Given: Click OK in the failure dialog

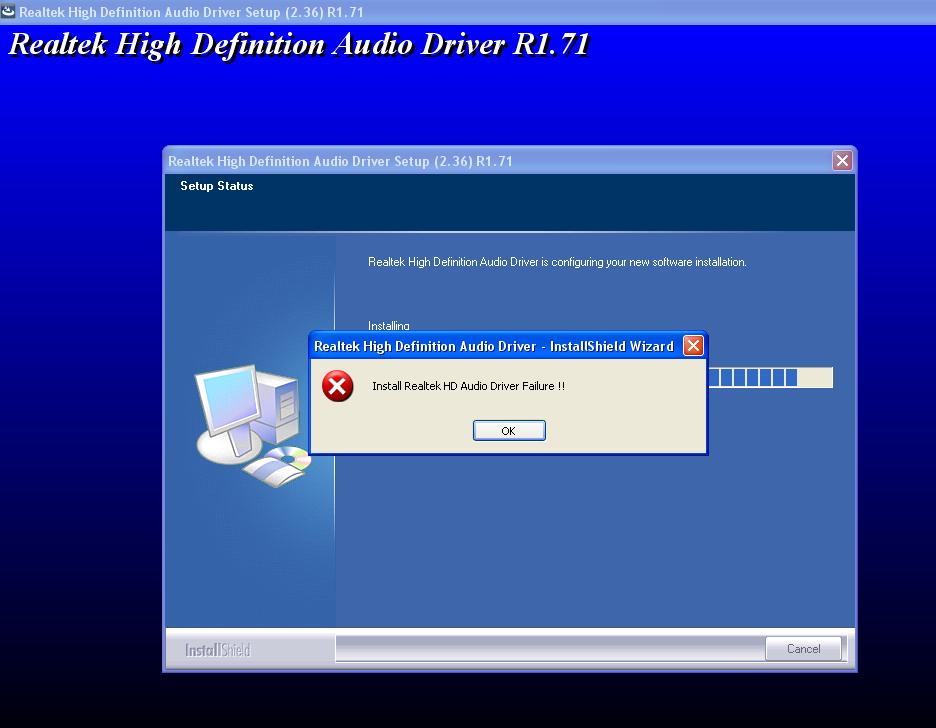Looking at the screenshot, I should 509,430.
